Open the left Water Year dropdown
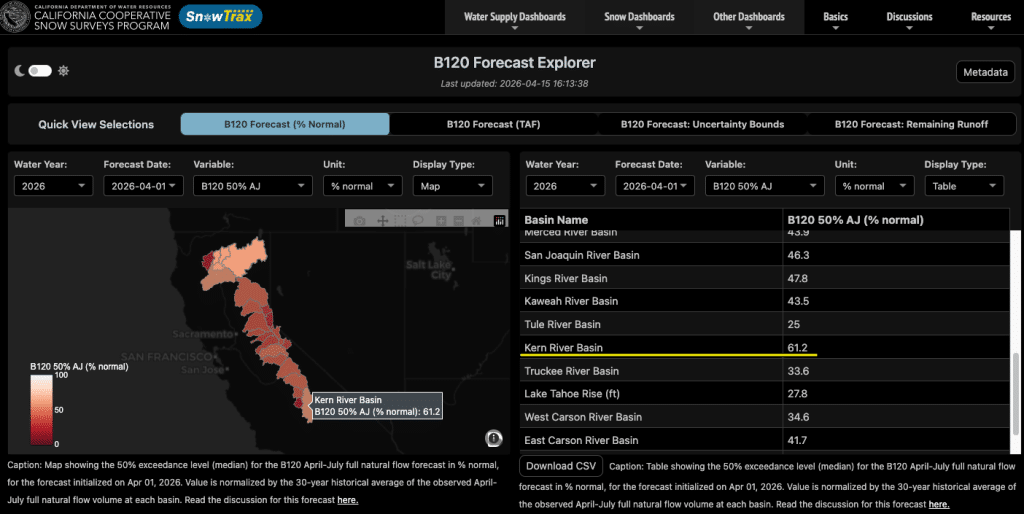 pos(53,186)
